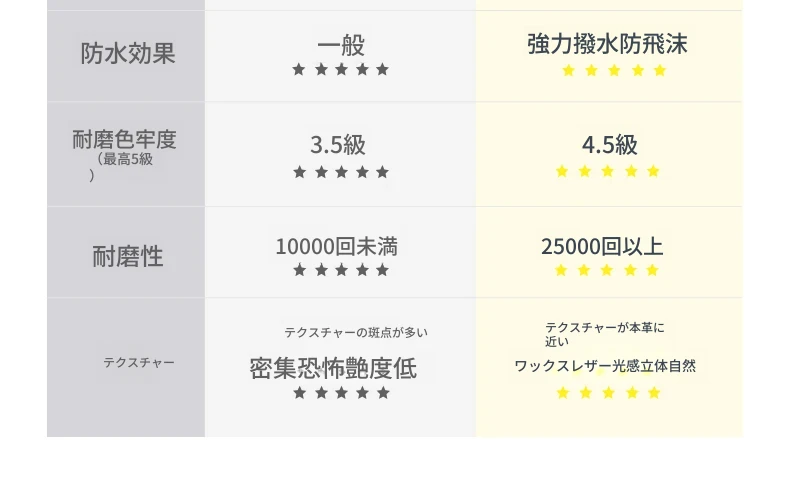Click the 耐磨性 row label
This screenshot has width=790, height=497.
(128, 256)
